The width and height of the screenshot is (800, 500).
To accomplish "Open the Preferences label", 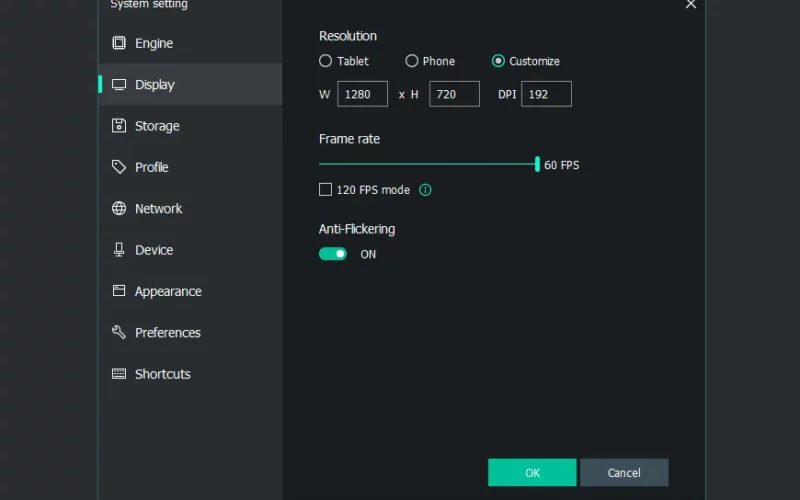I will click(x=168, y=333).
